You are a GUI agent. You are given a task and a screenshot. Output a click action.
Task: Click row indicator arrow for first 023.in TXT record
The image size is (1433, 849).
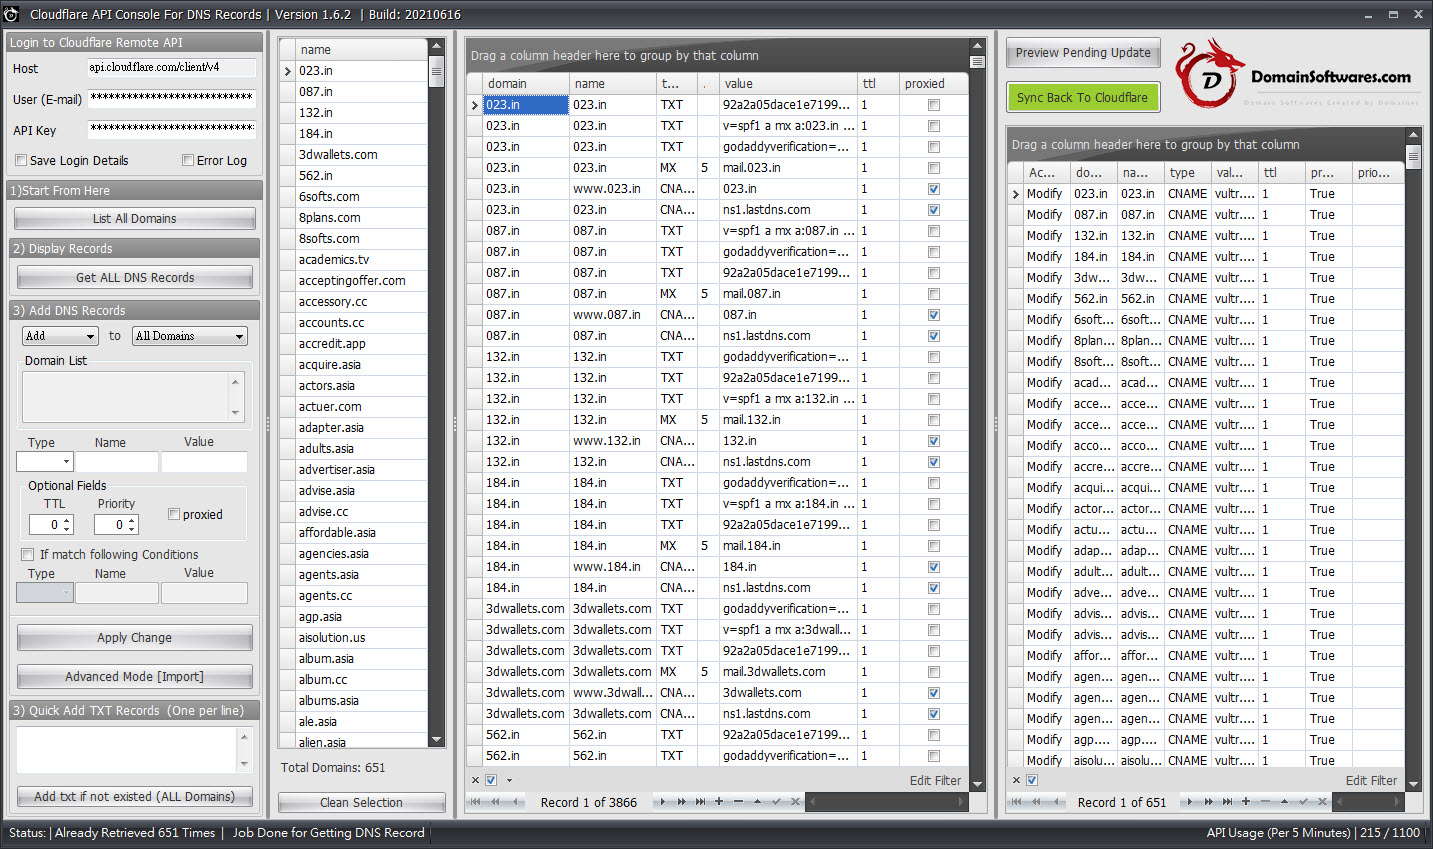pyautogui.click(x=475, y=105)
